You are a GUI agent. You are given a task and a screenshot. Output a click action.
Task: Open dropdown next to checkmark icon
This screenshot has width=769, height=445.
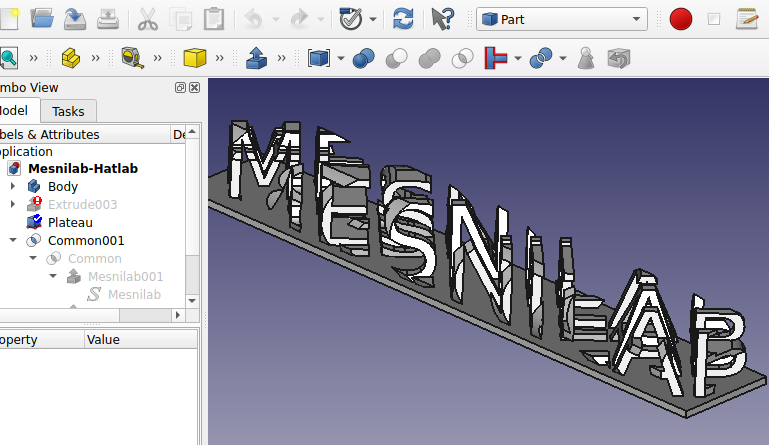click(373, 20)
